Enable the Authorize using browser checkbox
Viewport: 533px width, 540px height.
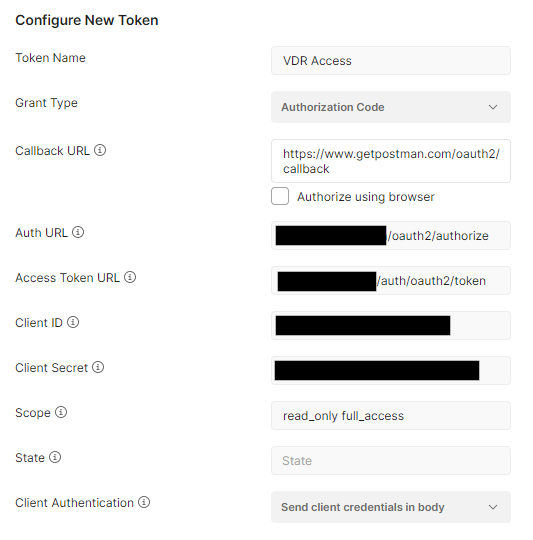click(x=280, y=196)
